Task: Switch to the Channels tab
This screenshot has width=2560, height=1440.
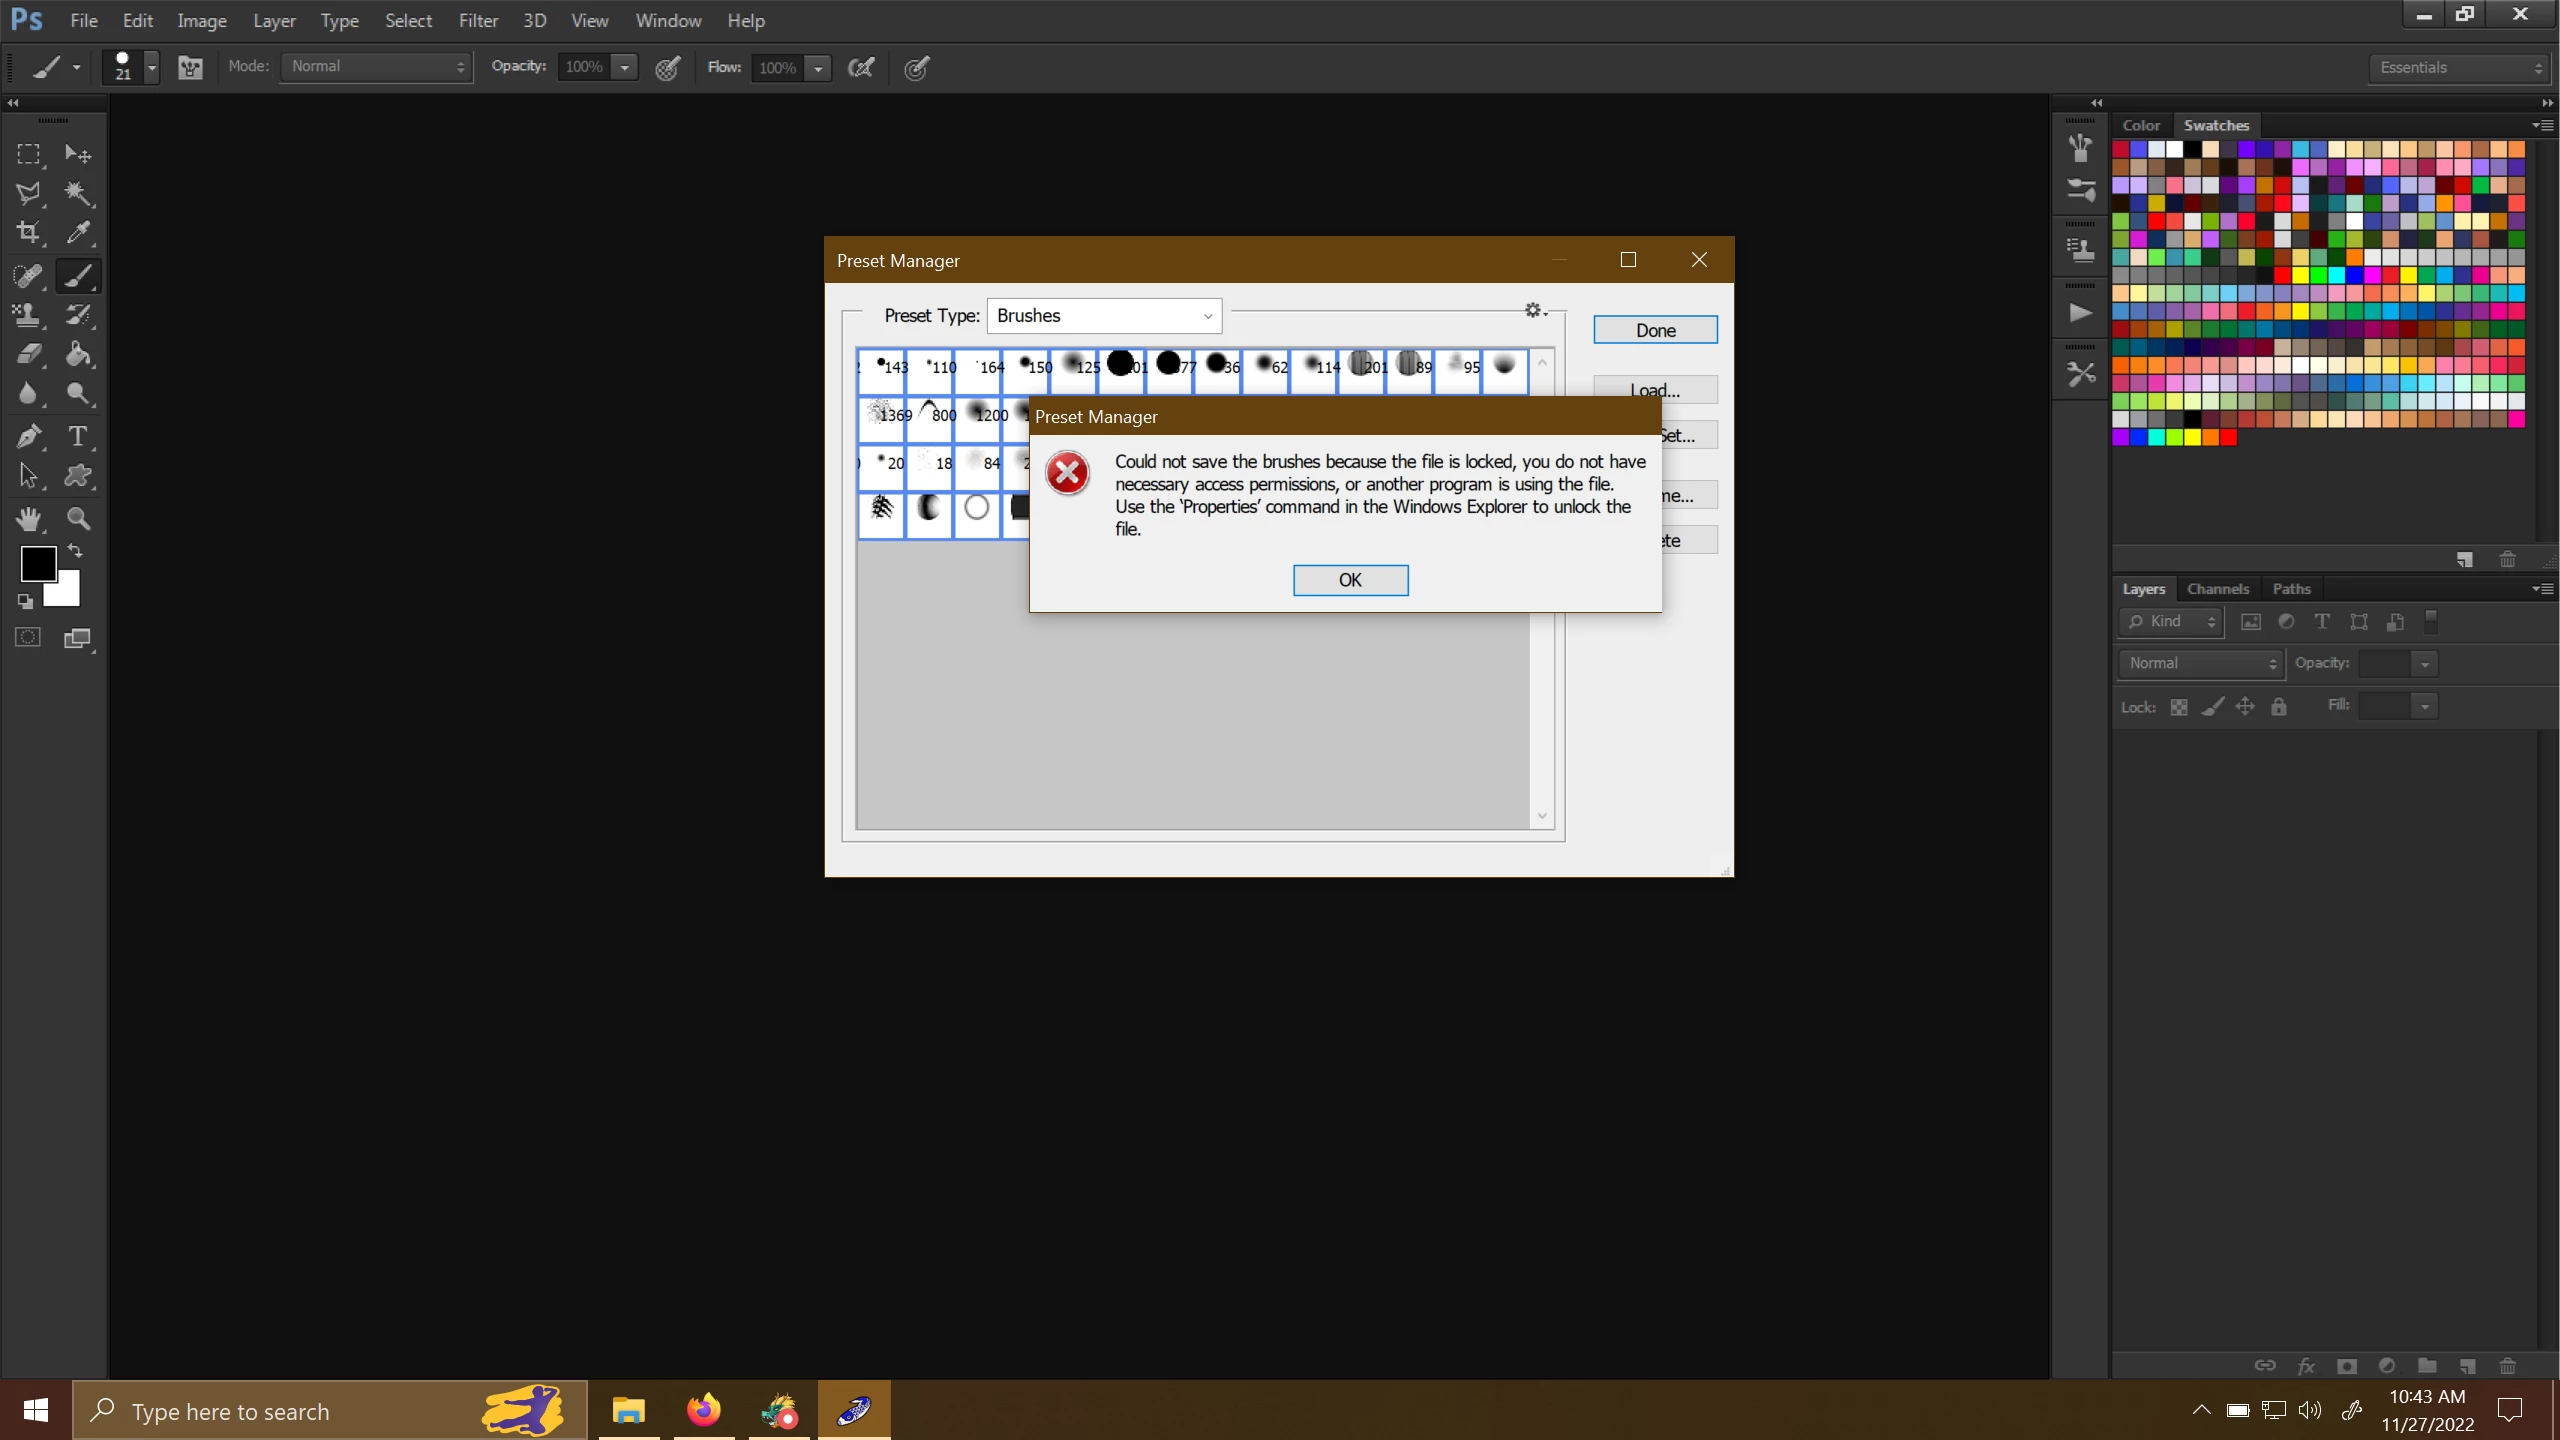Action: (2217, 589)
